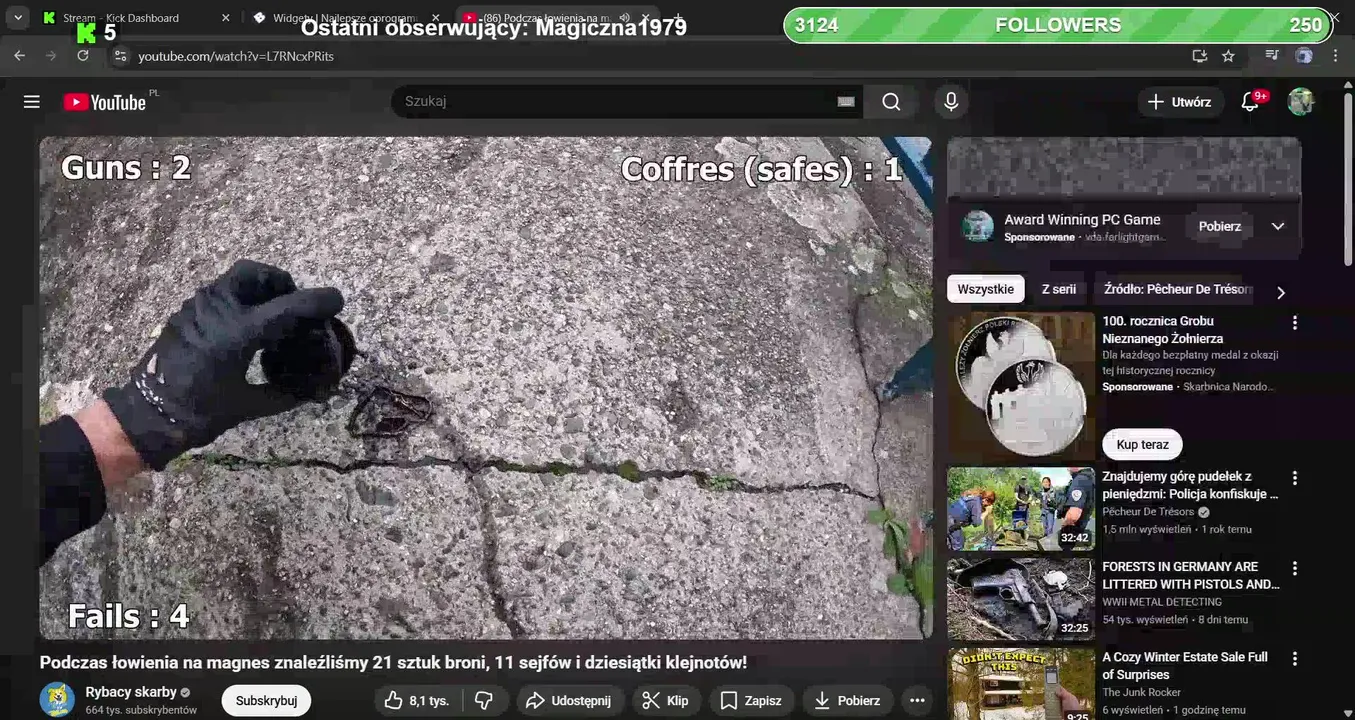Select the Z serii filter chip

[1058, 290]
